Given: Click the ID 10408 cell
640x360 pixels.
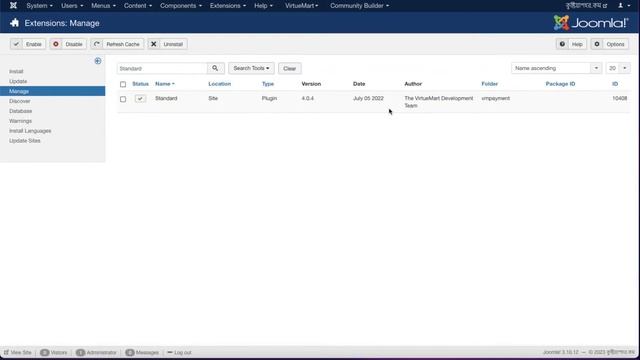Looking at the screenshot, I should (x=620, y=98).
